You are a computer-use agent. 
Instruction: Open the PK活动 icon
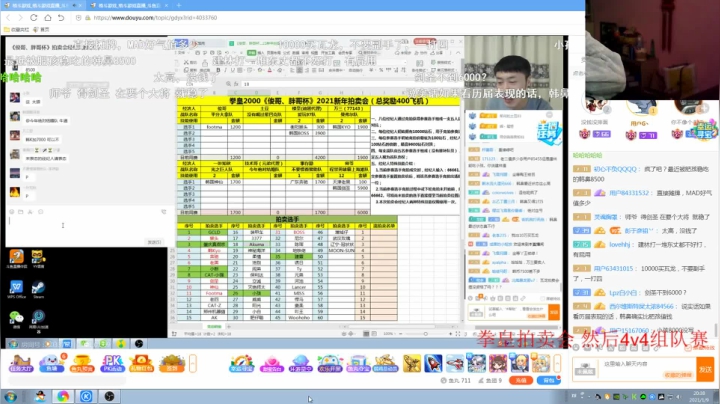pos(112,363)
